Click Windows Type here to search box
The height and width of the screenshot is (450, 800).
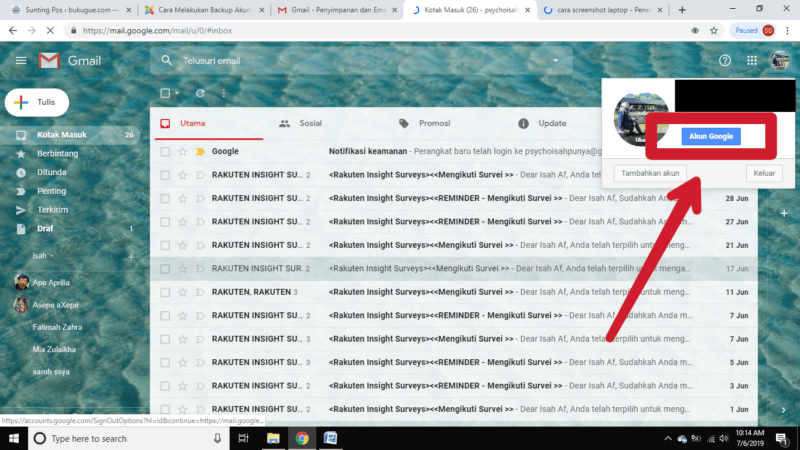(128, 438)
